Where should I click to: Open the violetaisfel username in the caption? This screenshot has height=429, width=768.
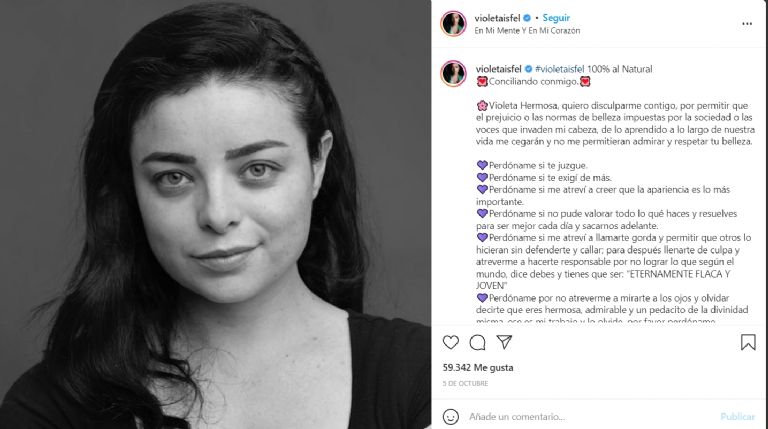coord(499,69)
